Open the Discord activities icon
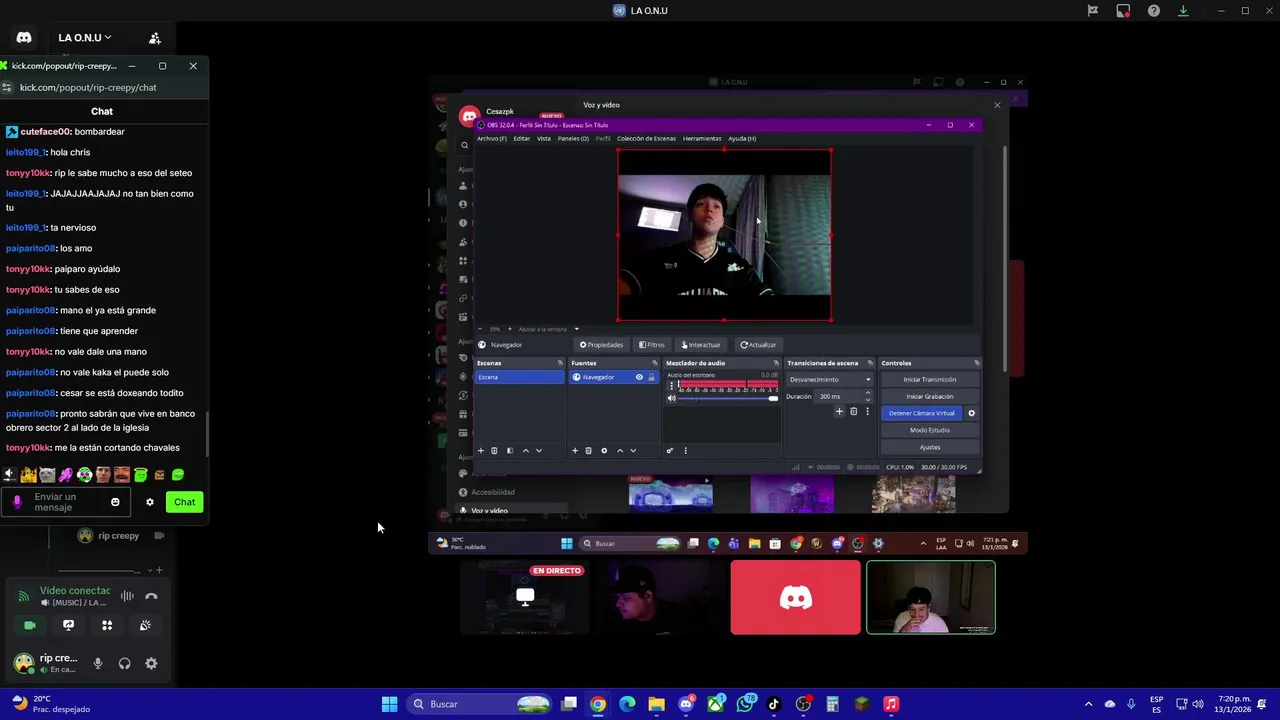This screenshot has height=720, width=1280. [x=107, y=625]
